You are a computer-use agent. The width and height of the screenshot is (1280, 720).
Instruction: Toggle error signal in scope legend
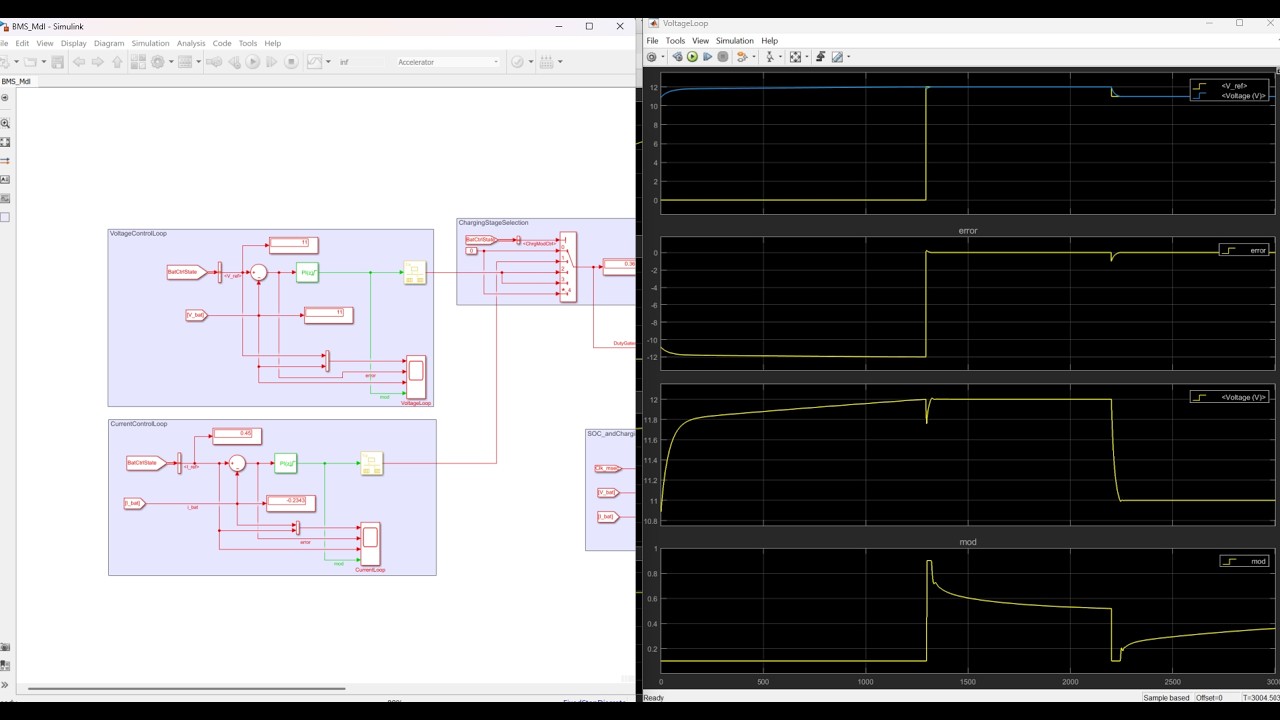1245,250
